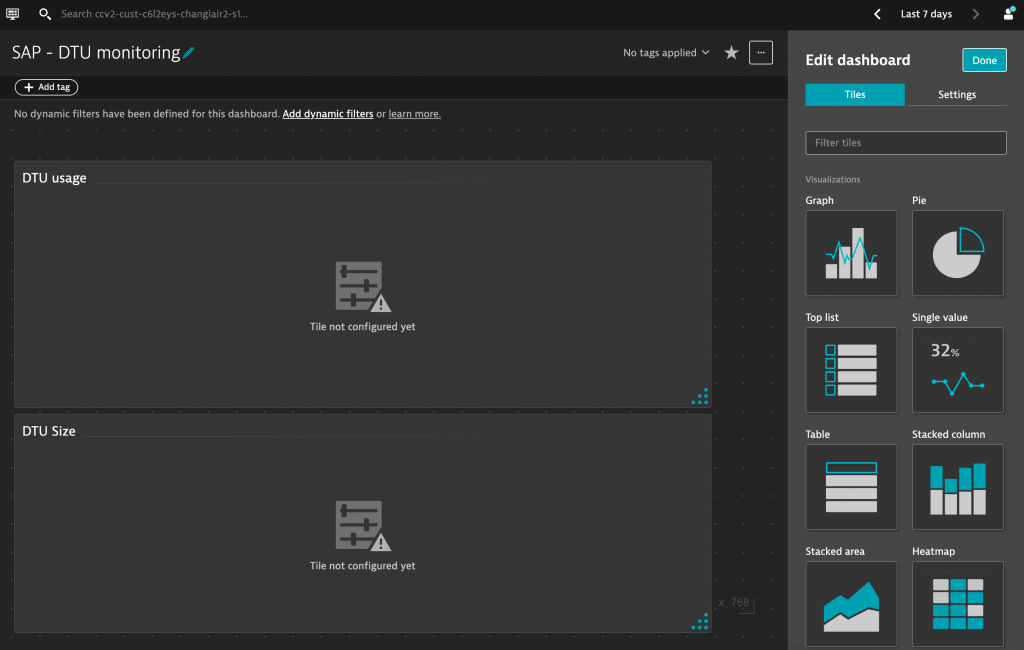Select the Single value visualization tile
The width and height of the screenshot is (1024, 650).
coord(957,370)
